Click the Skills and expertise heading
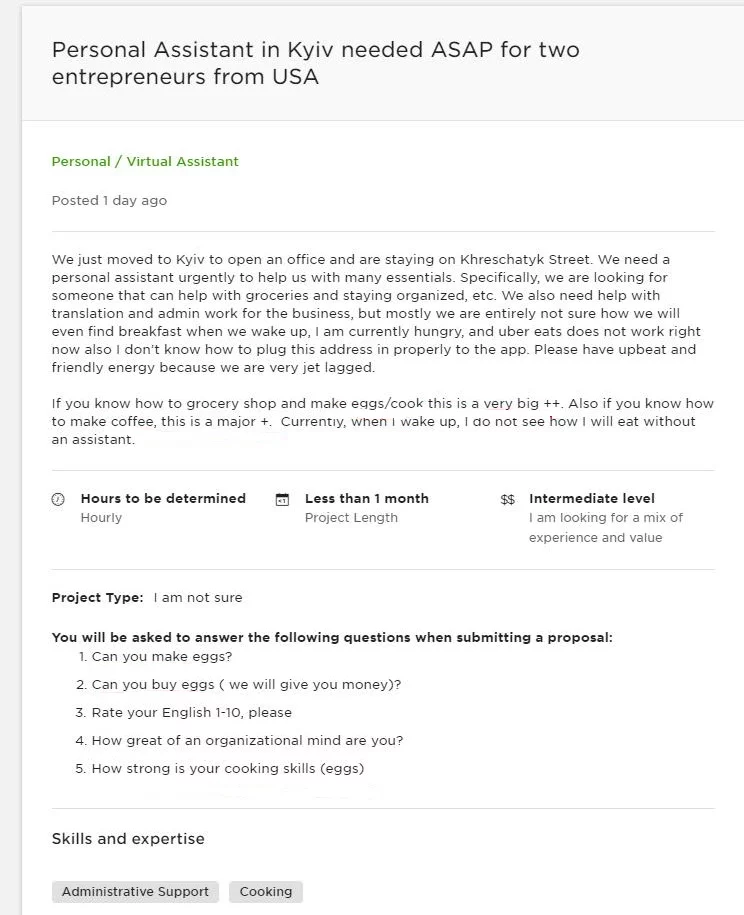The height and width of the screenshot is (915, 744). [x=128, y=839]
